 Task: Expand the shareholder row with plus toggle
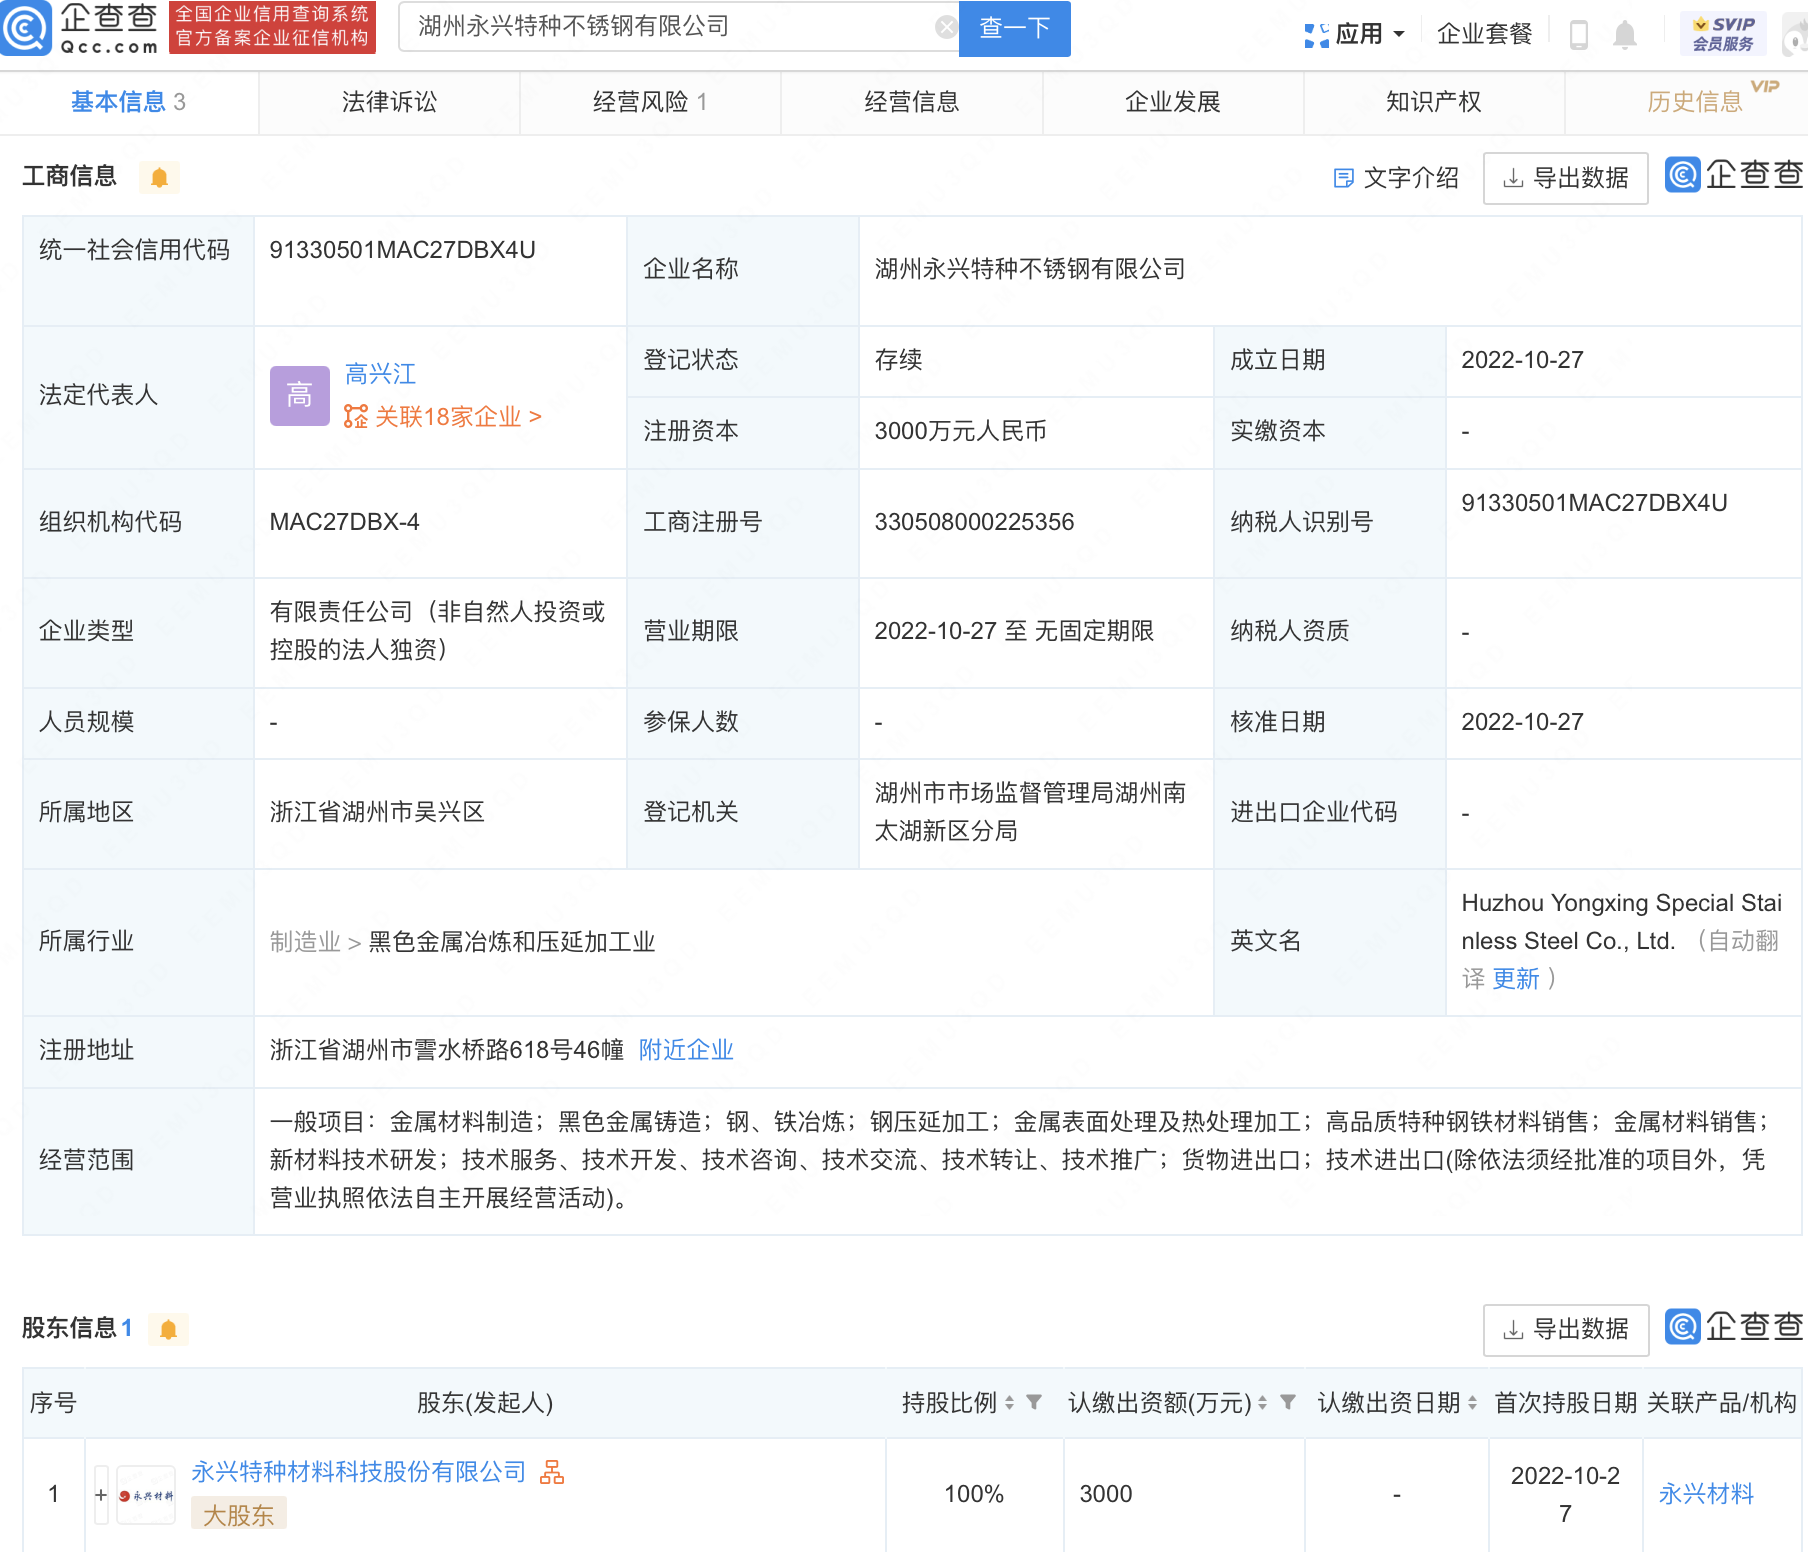click(101, 1495)
